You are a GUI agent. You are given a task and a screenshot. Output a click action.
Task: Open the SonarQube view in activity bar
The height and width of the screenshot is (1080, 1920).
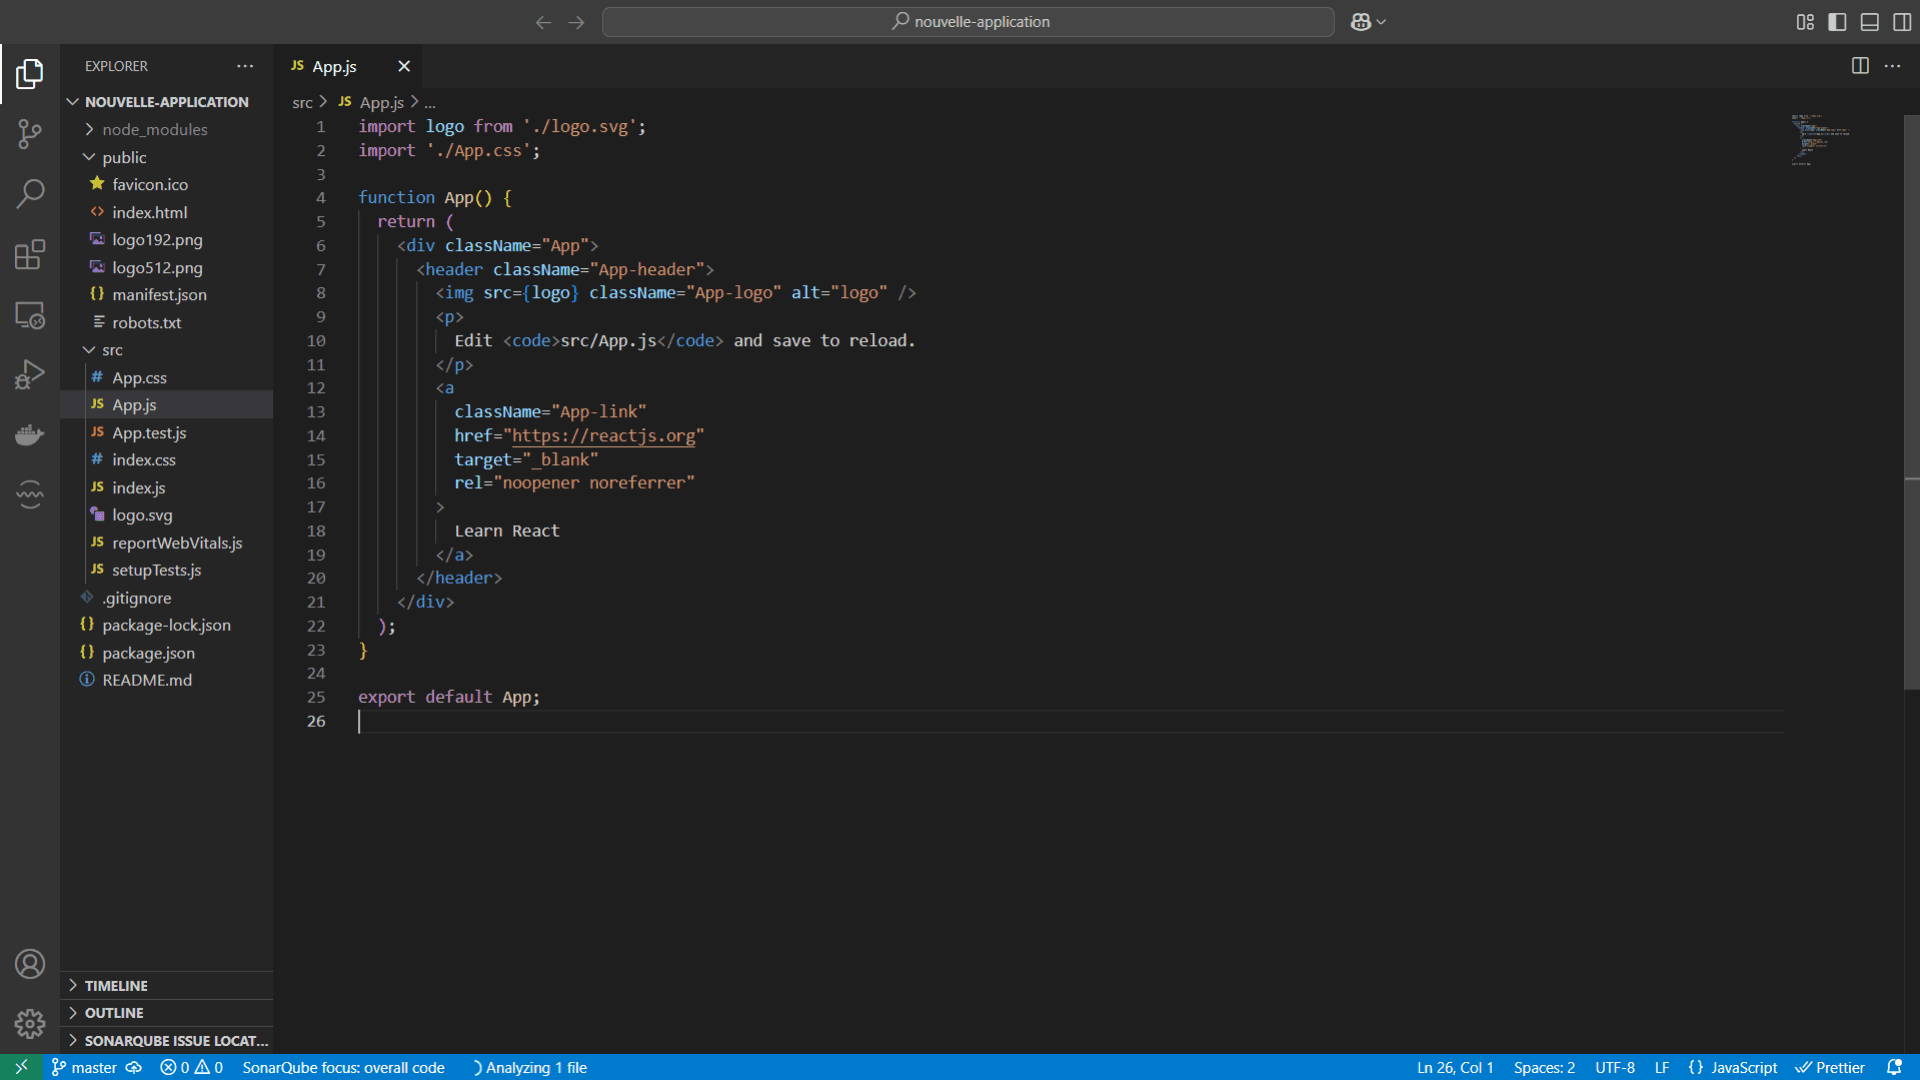point(30,494)
